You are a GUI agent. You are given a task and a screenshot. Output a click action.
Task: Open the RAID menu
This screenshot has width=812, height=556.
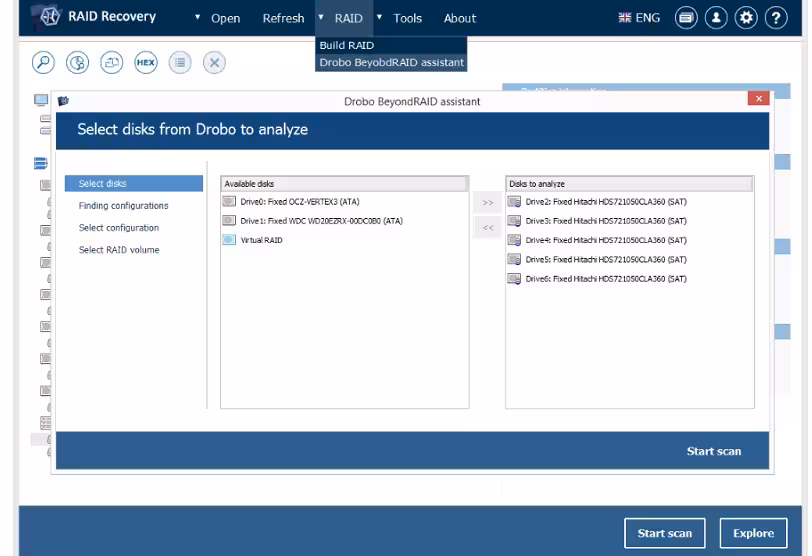pos(349,18)
